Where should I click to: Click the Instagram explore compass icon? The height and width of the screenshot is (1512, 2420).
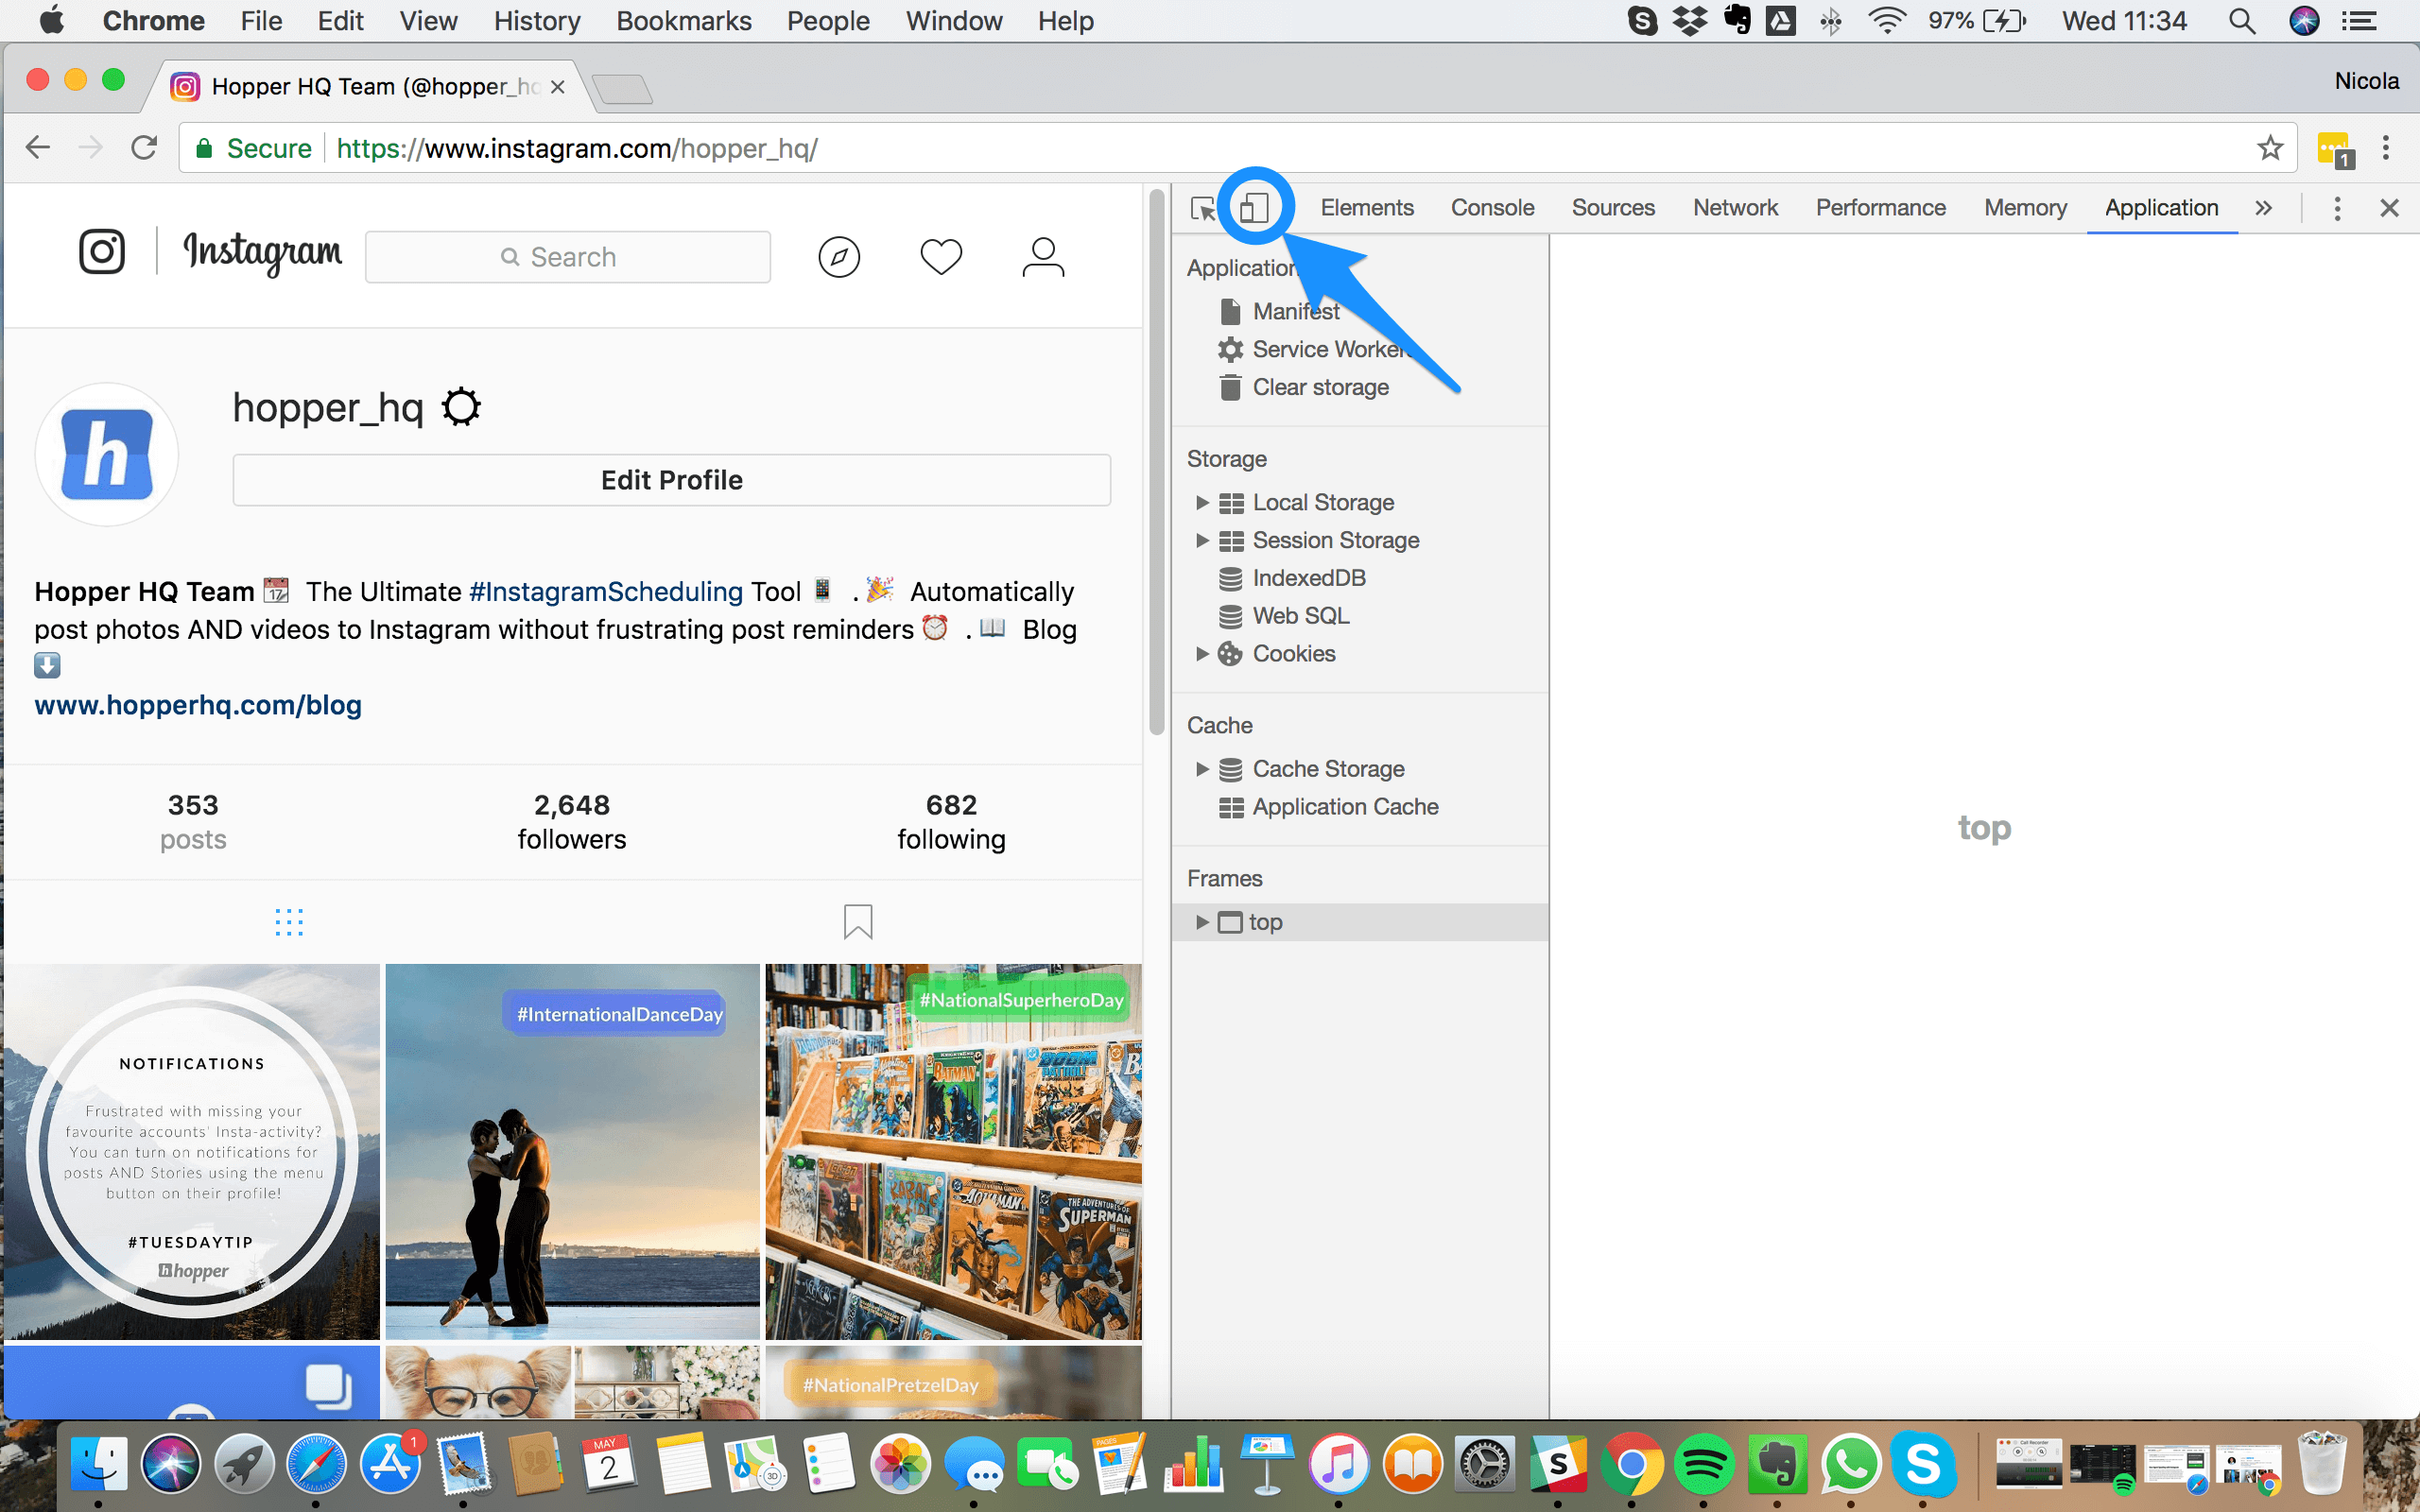pyautogui.click(x=838, y=254)
